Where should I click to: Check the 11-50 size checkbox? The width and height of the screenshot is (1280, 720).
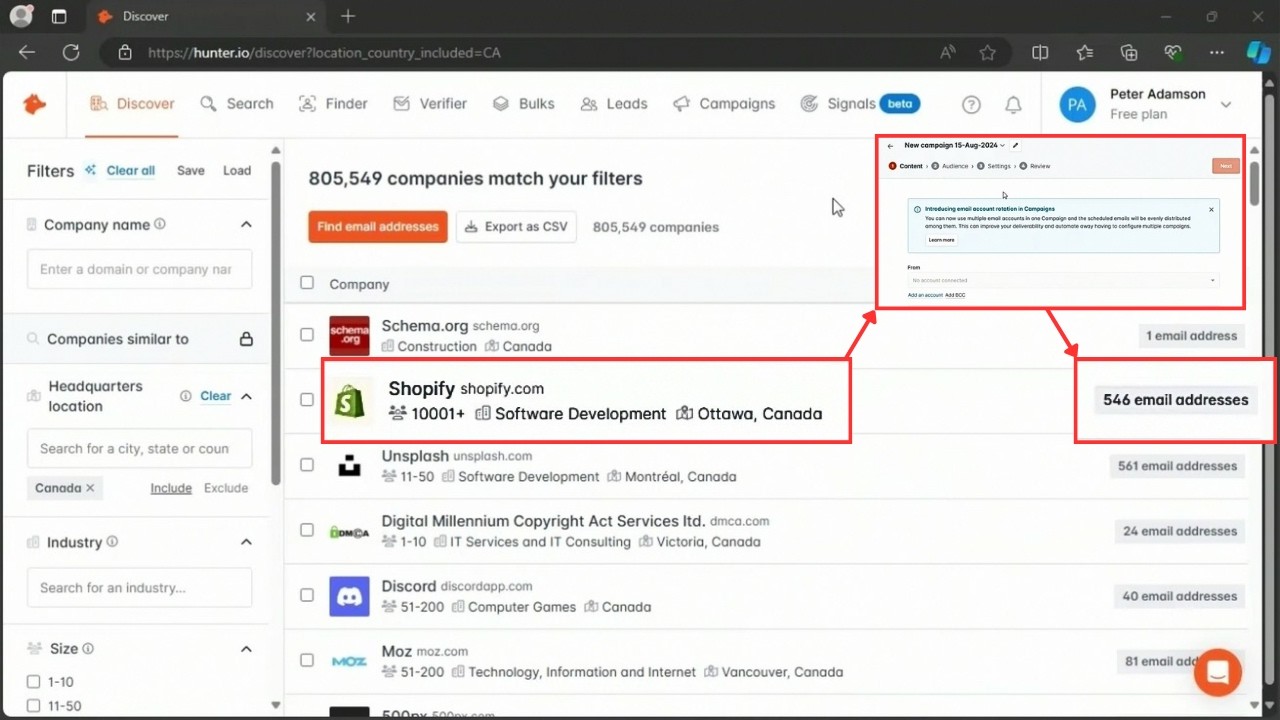tap(33, 706)
